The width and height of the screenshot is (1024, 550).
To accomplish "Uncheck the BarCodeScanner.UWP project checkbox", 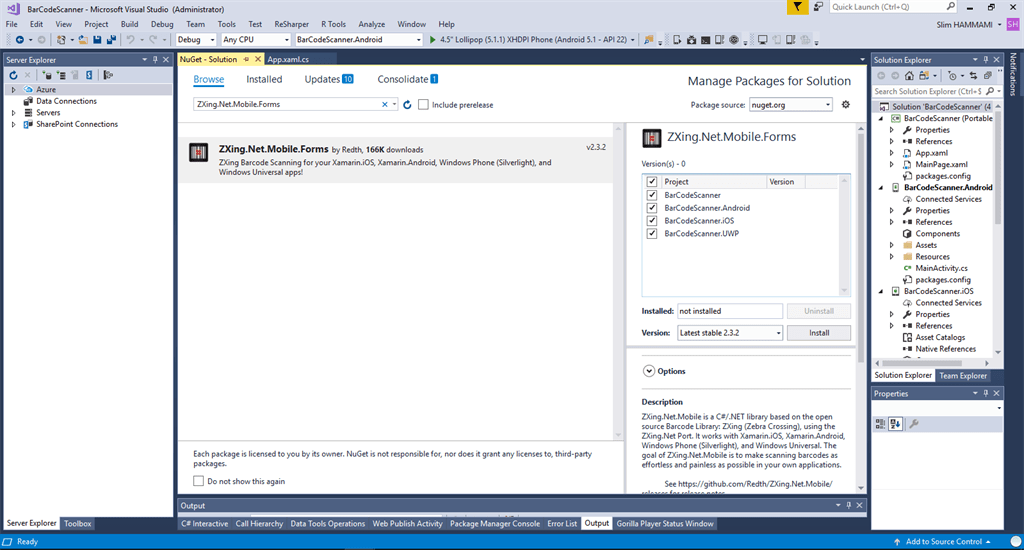I will [x=652, y=233].
